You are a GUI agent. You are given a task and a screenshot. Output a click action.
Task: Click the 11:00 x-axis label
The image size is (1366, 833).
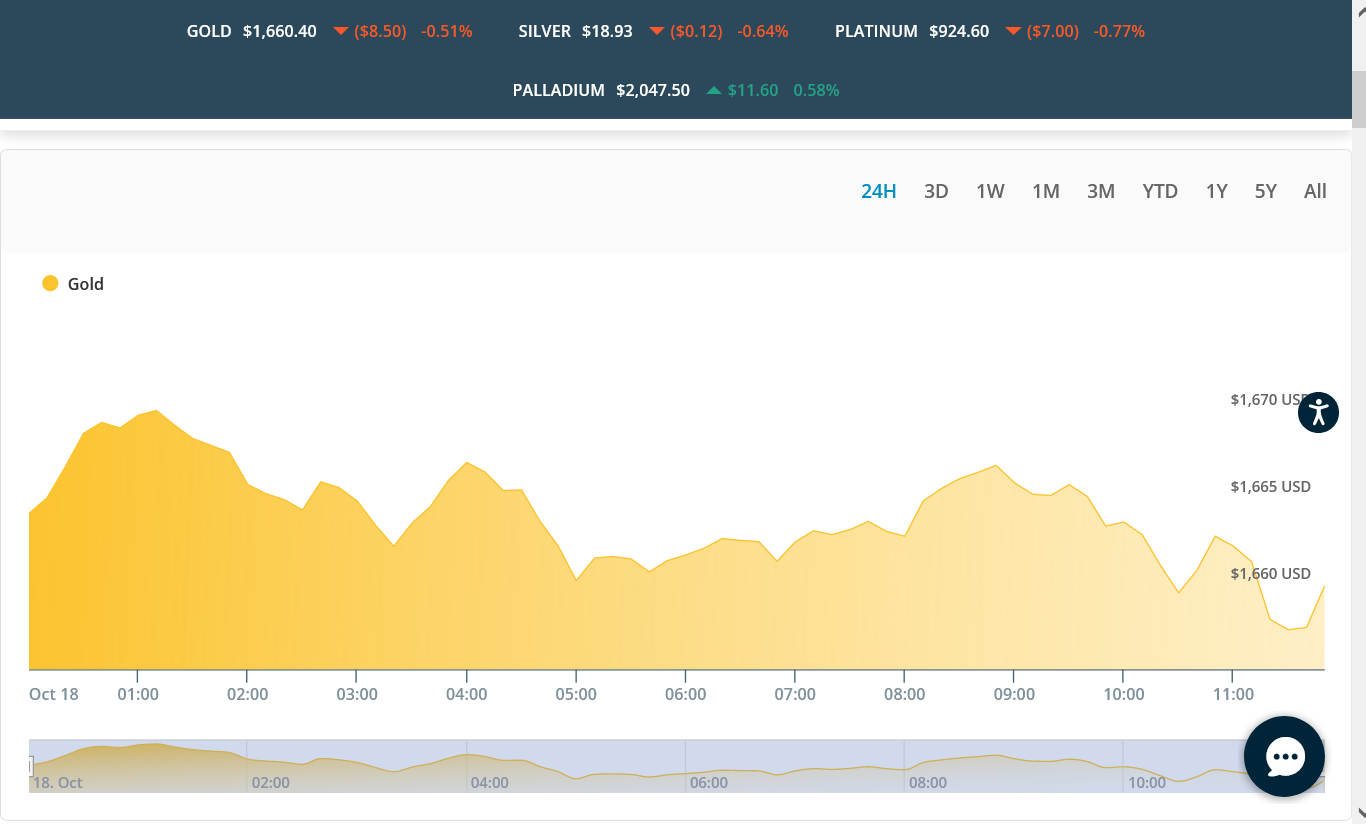click(x=1233, y=694)
